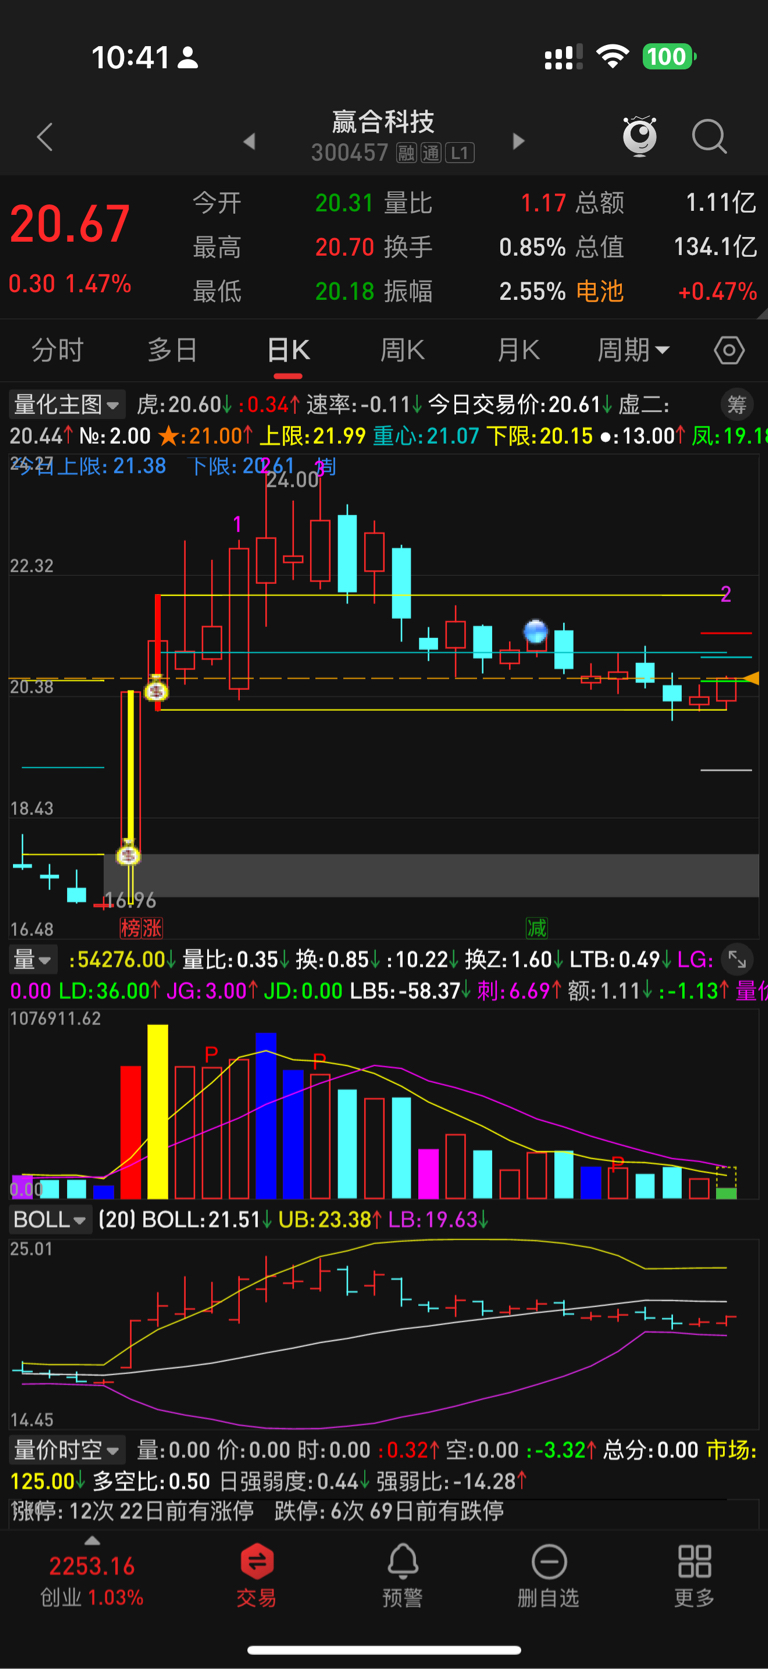Tap the 涨停 12次 statistics text
The height and width of the screenshot is (1669, 768).
[132, 1510]
